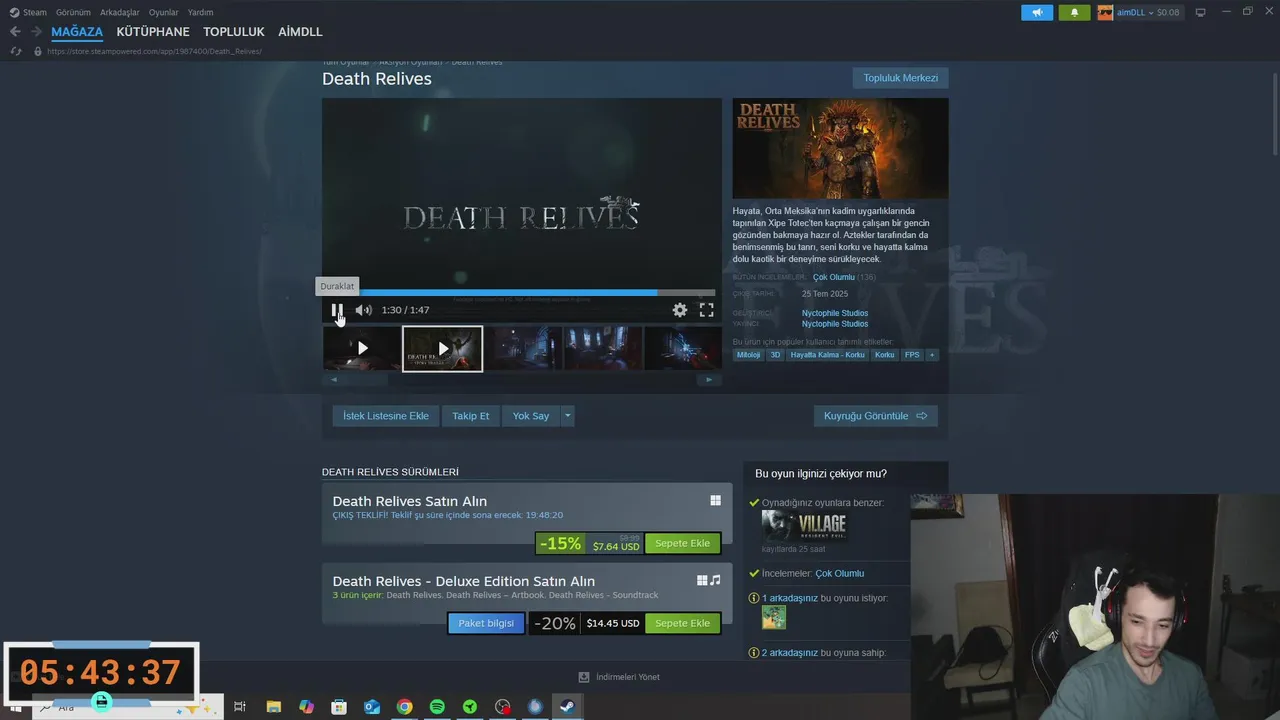Enter fullscreen mode for the trailer
Image resolution: width=1280 pixels, height=720 pixels.
[706, 310]
